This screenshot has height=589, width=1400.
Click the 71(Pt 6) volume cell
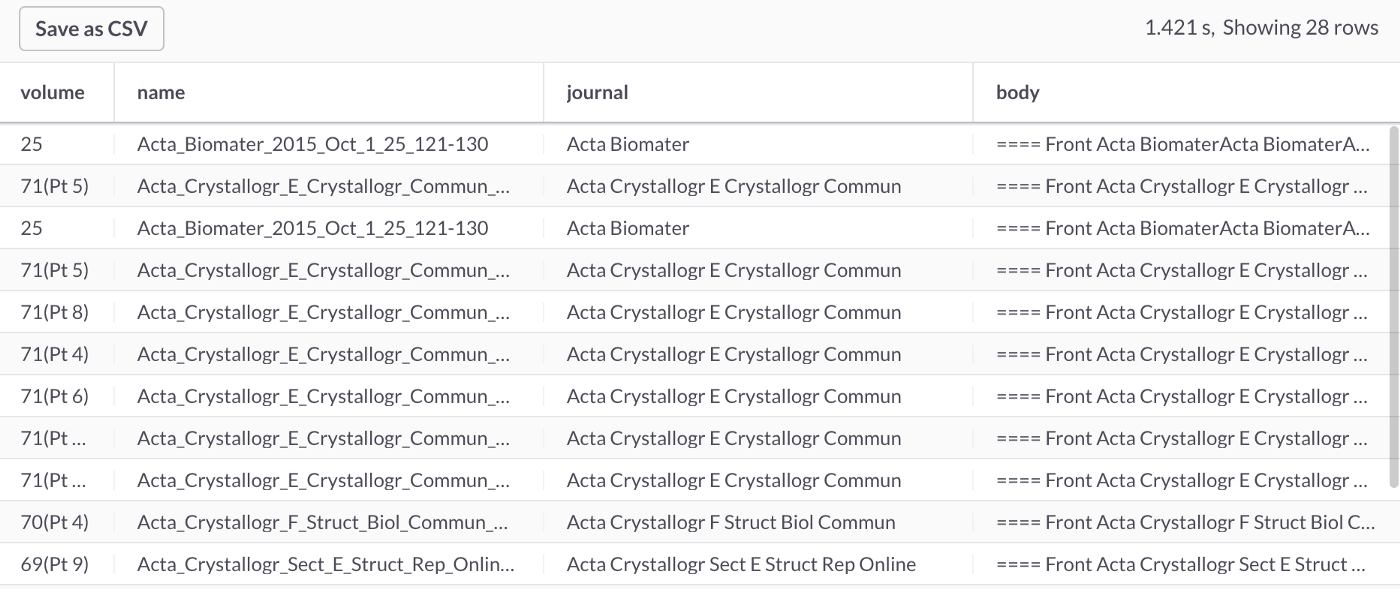point(55,397)
